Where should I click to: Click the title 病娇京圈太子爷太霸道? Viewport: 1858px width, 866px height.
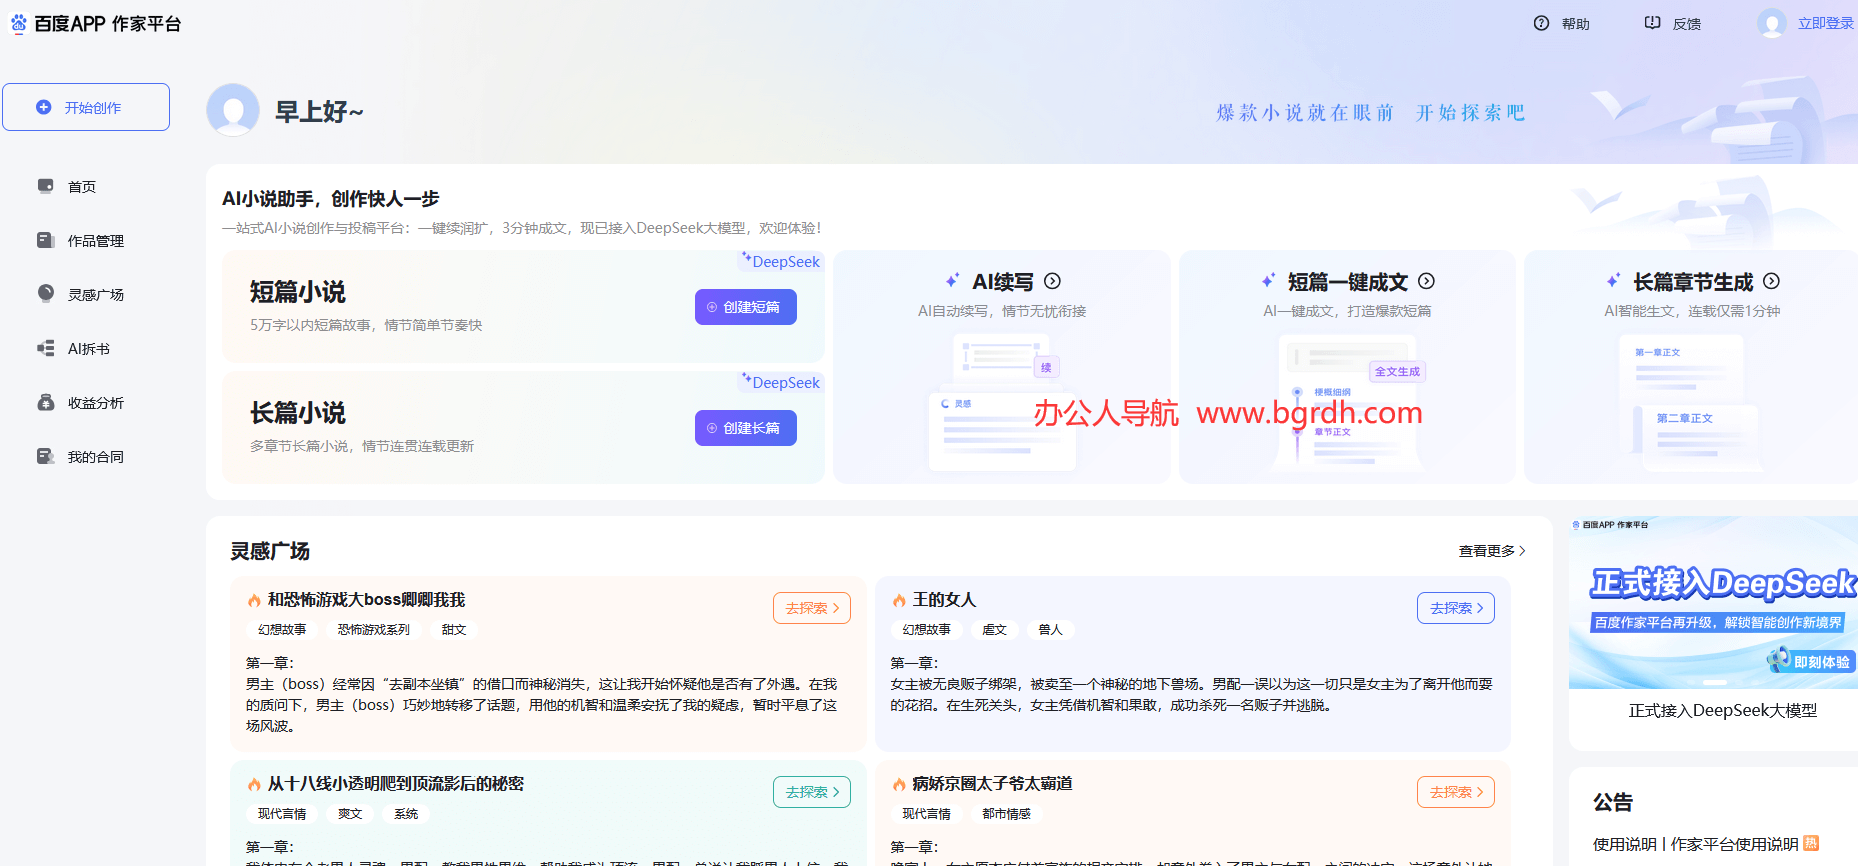(992, 784)
